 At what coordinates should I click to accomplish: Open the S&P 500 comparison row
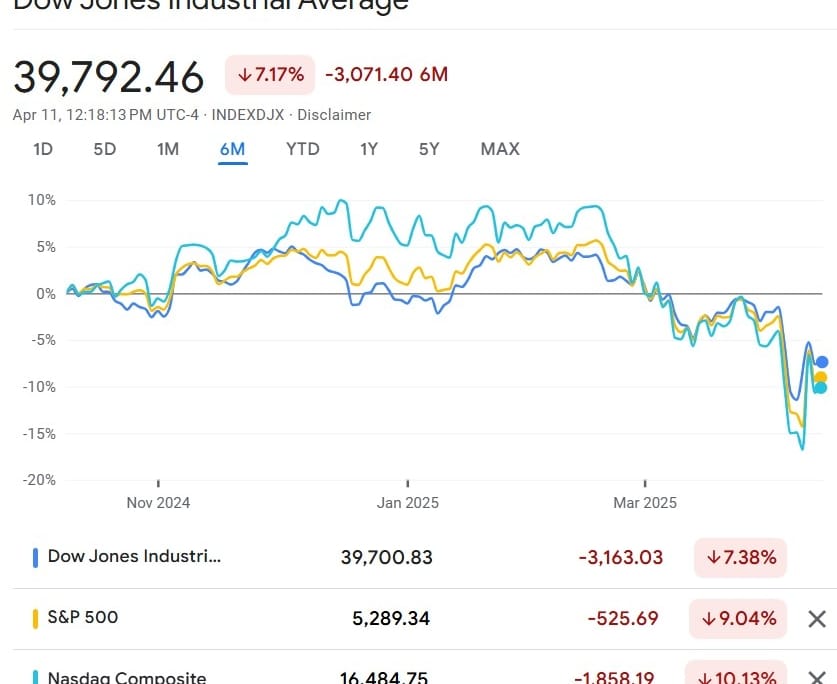pos(82,617)
